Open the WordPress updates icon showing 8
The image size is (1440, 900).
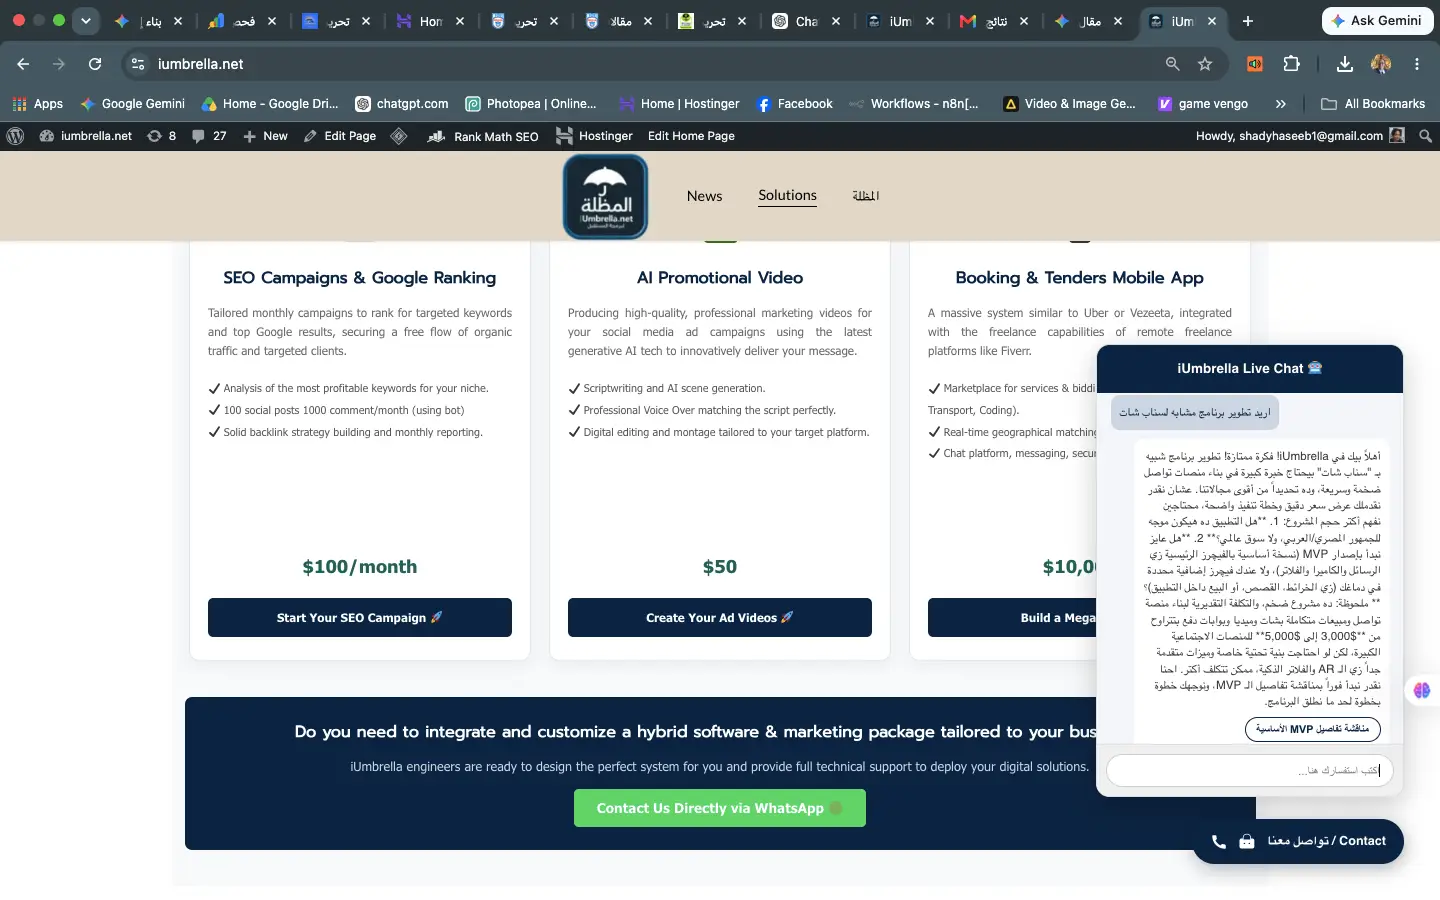(x=161, y=136)
